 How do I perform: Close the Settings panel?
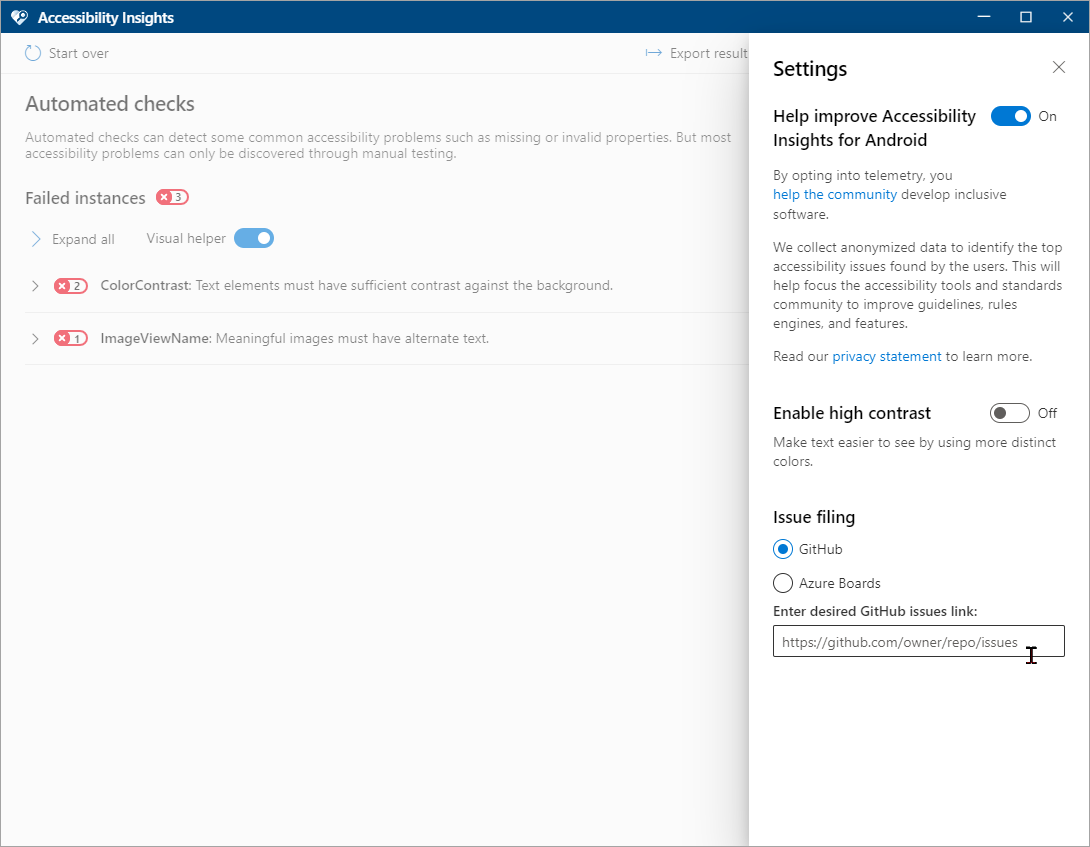(1058, 67)
